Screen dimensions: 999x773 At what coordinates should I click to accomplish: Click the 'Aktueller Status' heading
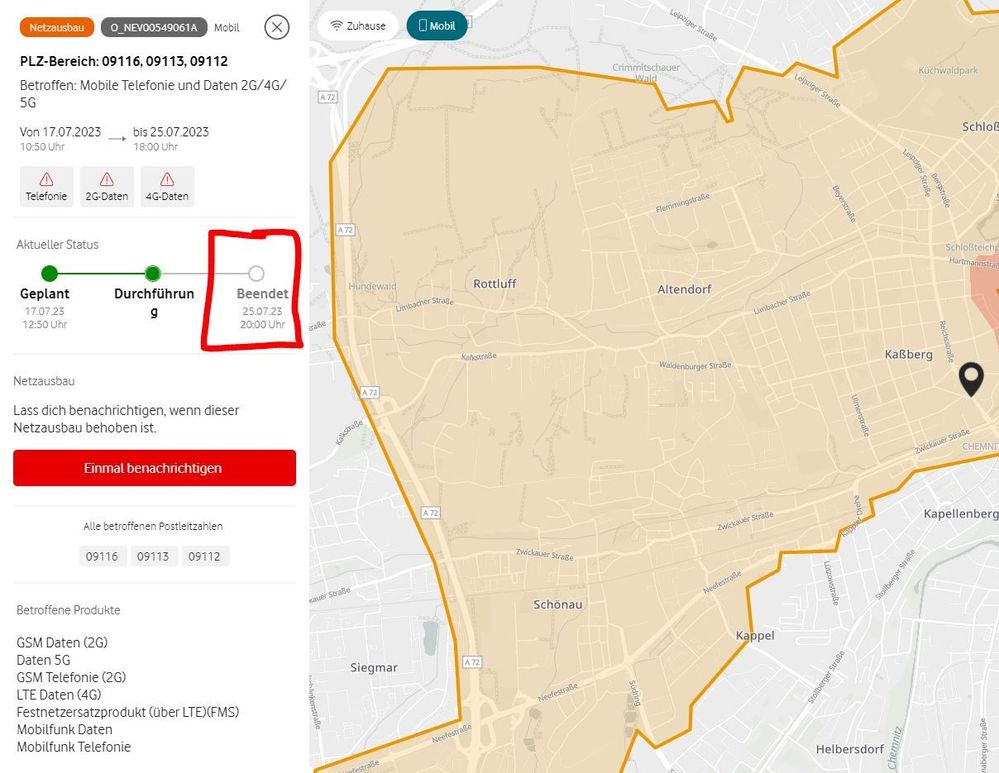[57, 244]
